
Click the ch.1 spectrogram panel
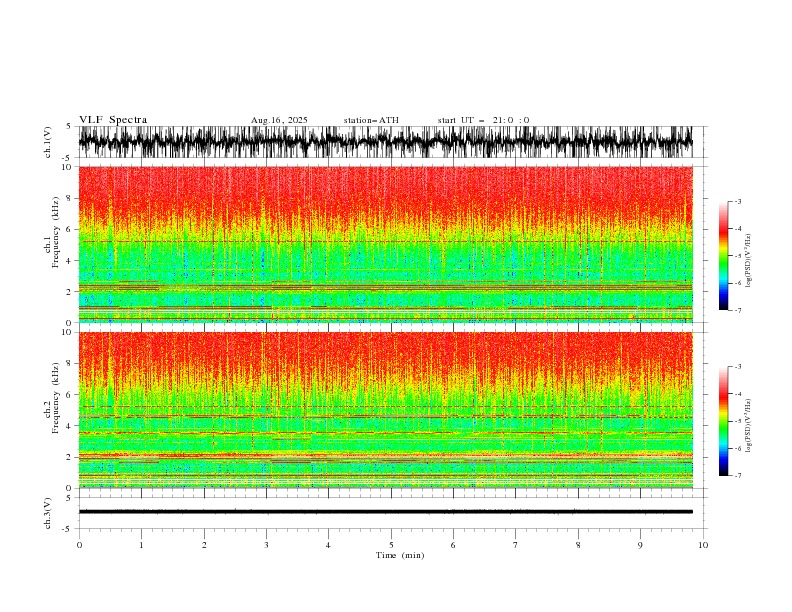pos(386,244)
